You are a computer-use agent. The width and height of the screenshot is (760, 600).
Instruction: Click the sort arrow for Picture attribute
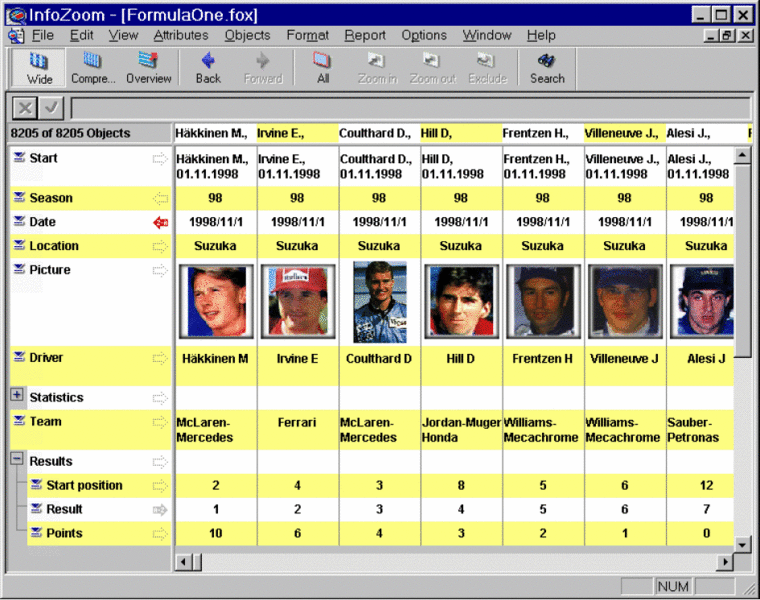(160, 270)
